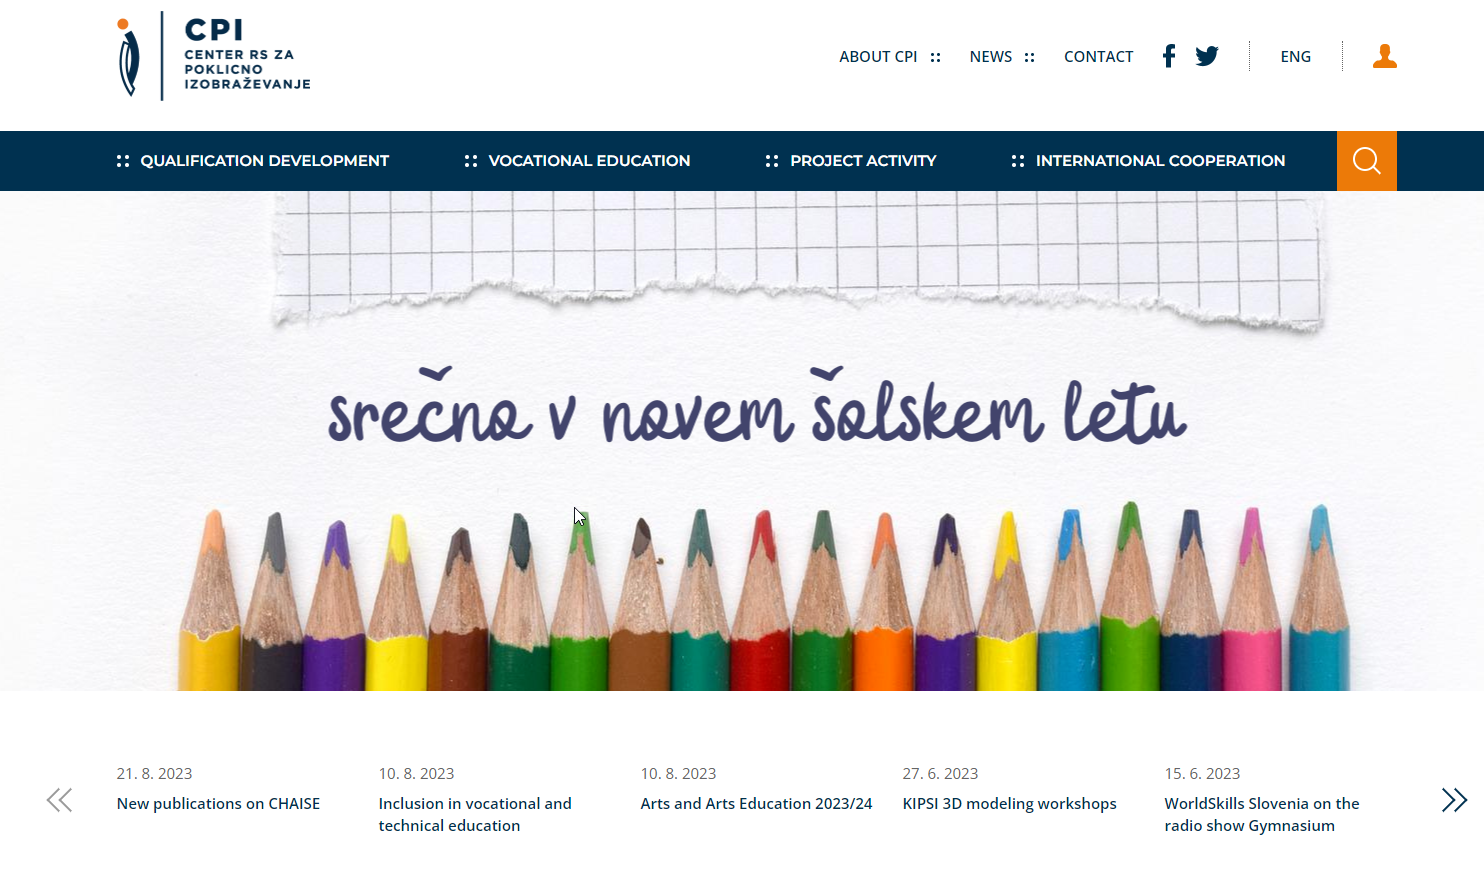Open the Contact page
The image size is (1484, 881).
click(x=1098, y=57)
